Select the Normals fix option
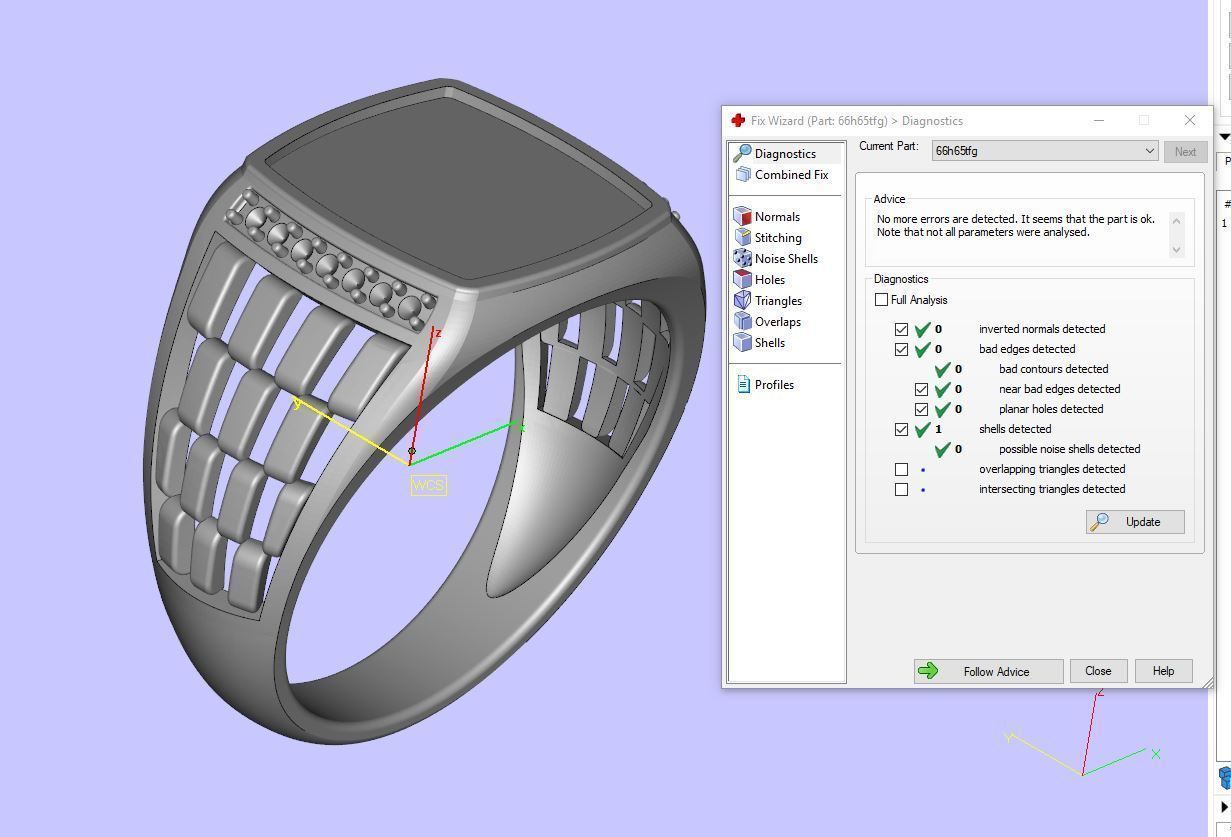 tap(777, 216)
